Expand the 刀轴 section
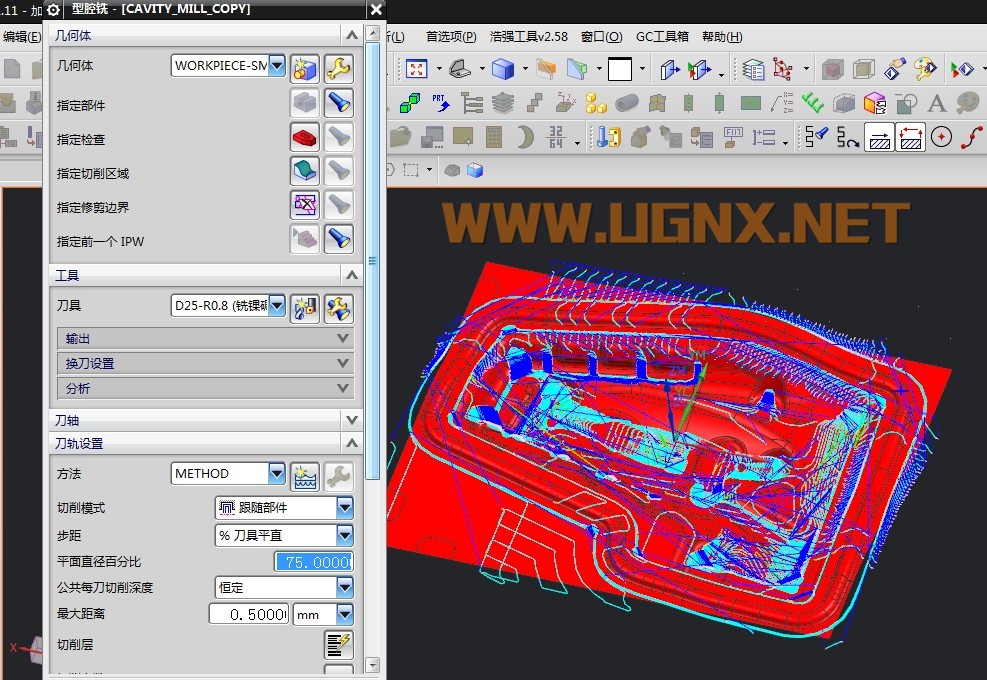The image size is (987, 680). 206,420
